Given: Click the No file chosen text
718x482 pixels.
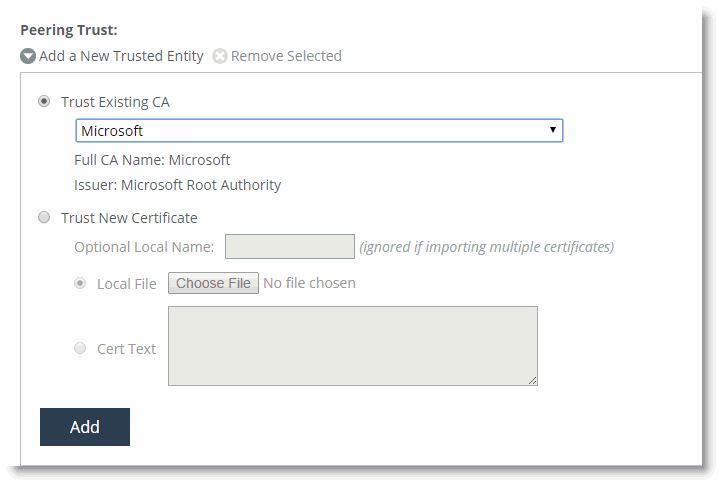Looking at the screenshot, I should point(310,283).
